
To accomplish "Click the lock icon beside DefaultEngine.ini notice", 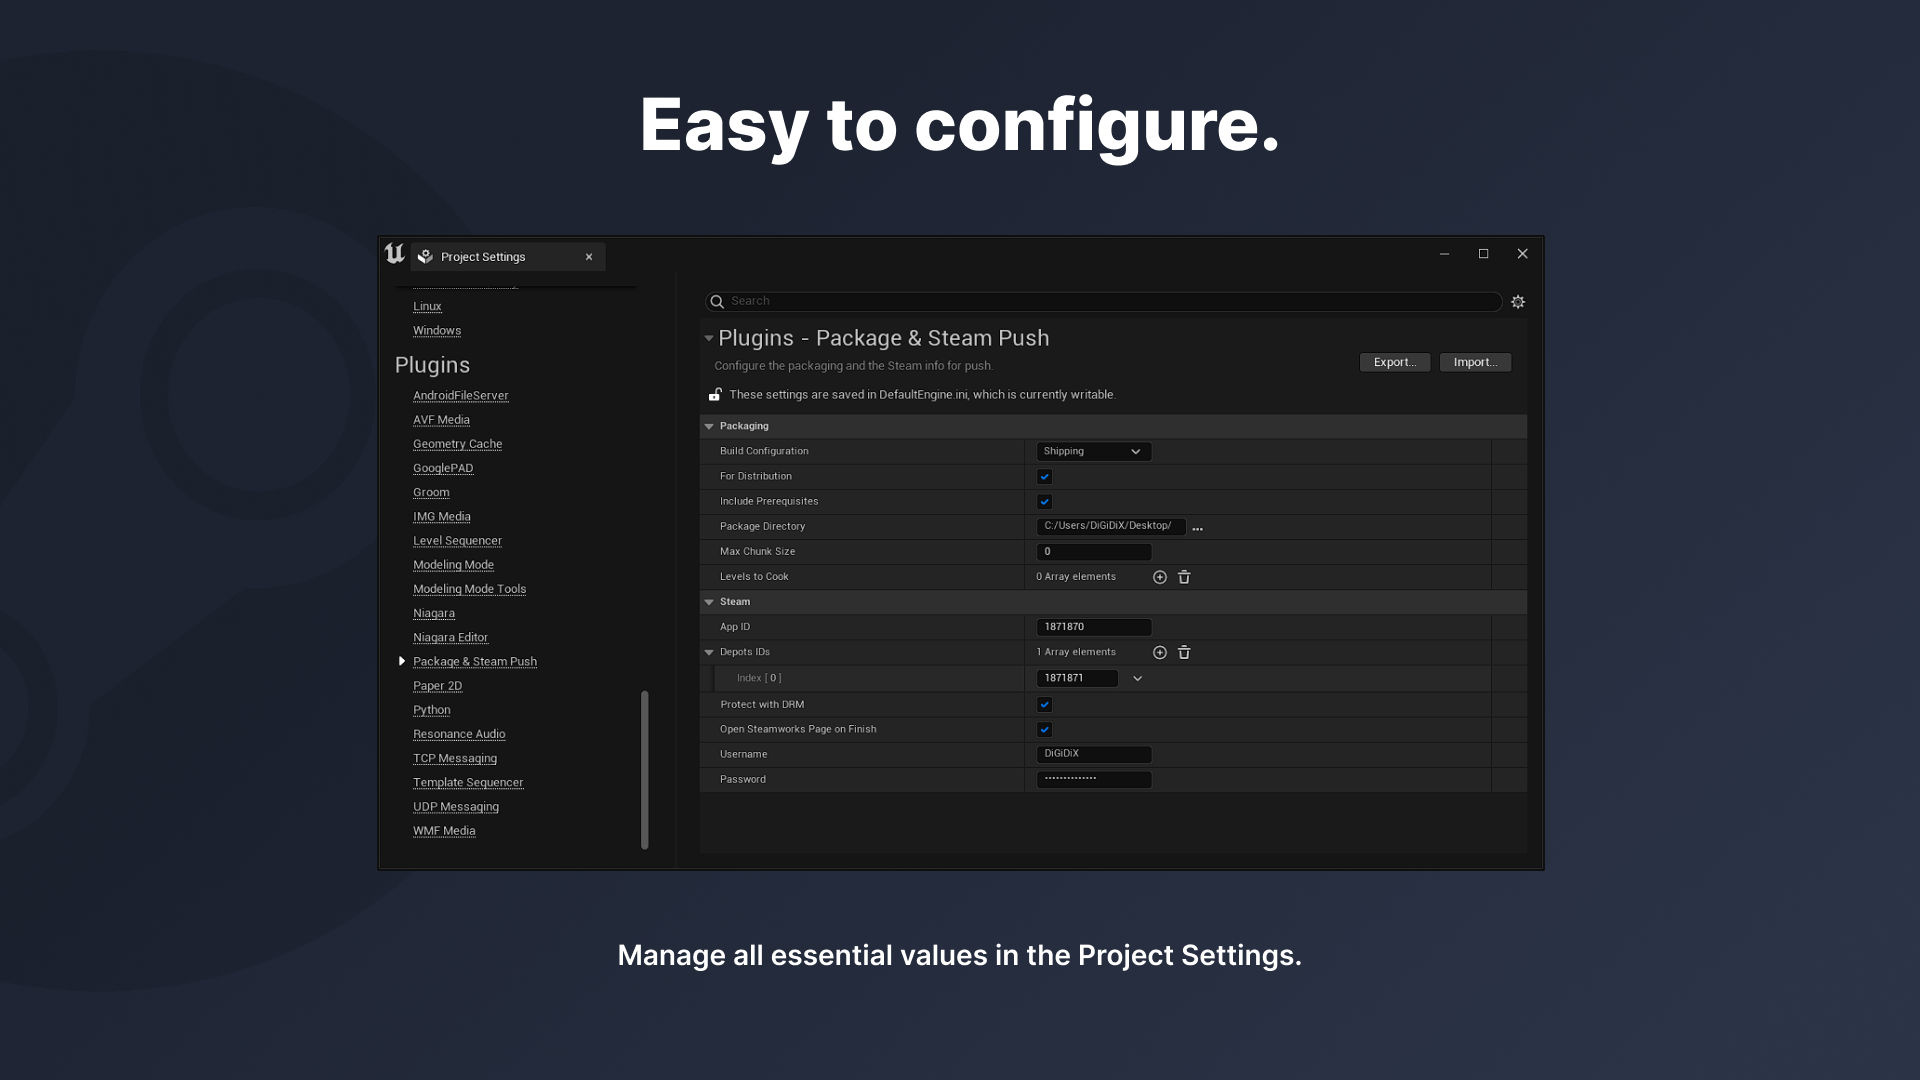I will [716, 395].
